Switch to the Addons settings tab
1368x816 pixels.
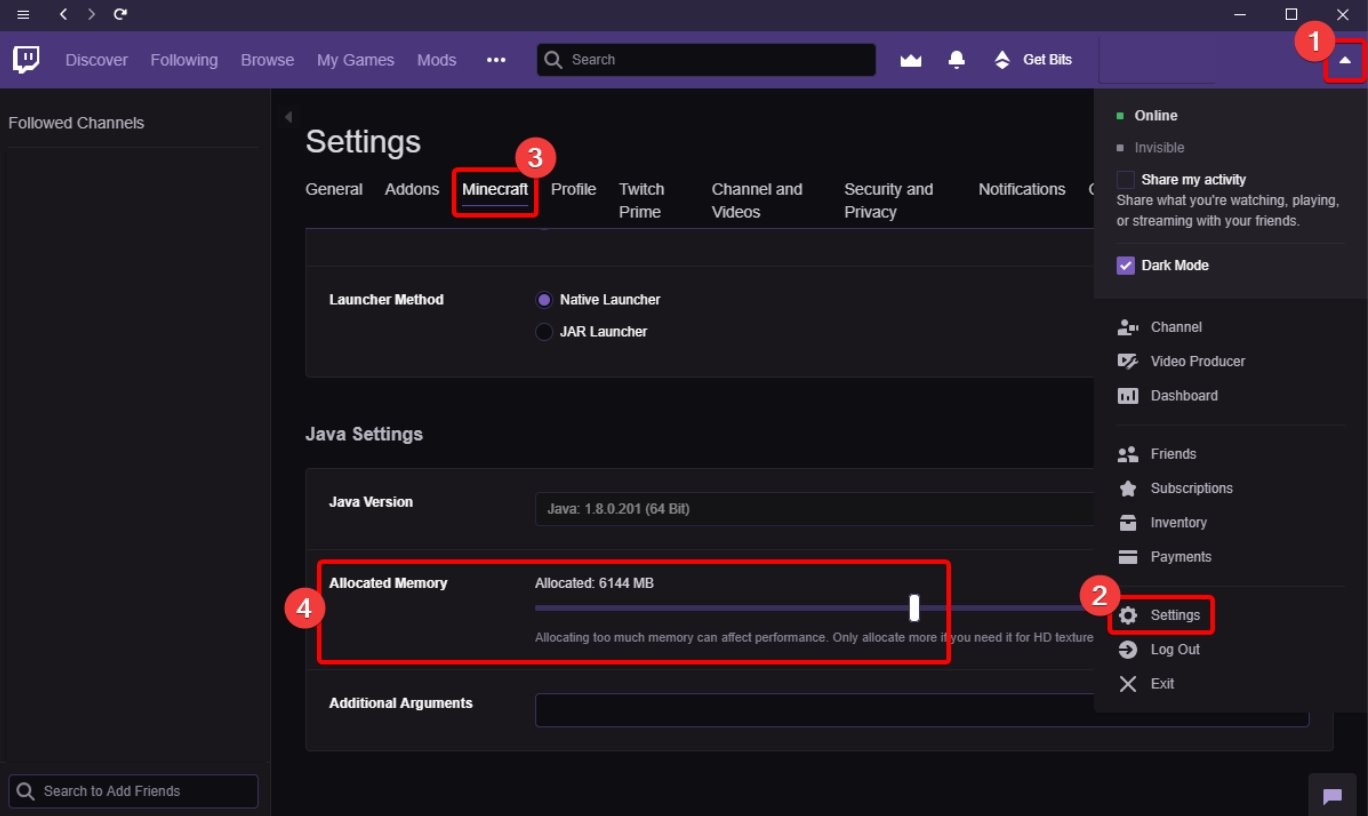click(x=412, y=189)
